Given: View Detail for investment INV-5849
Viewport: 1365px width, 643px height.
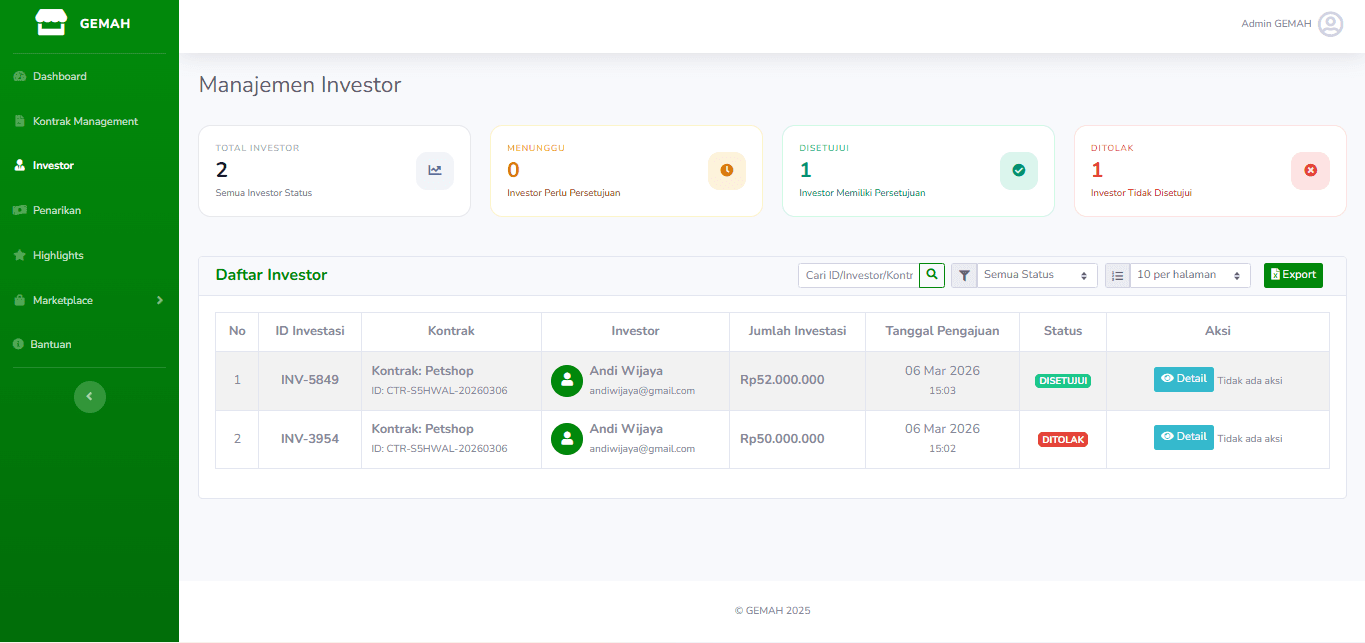Looking at the screenshot, I should [1183, 379].
